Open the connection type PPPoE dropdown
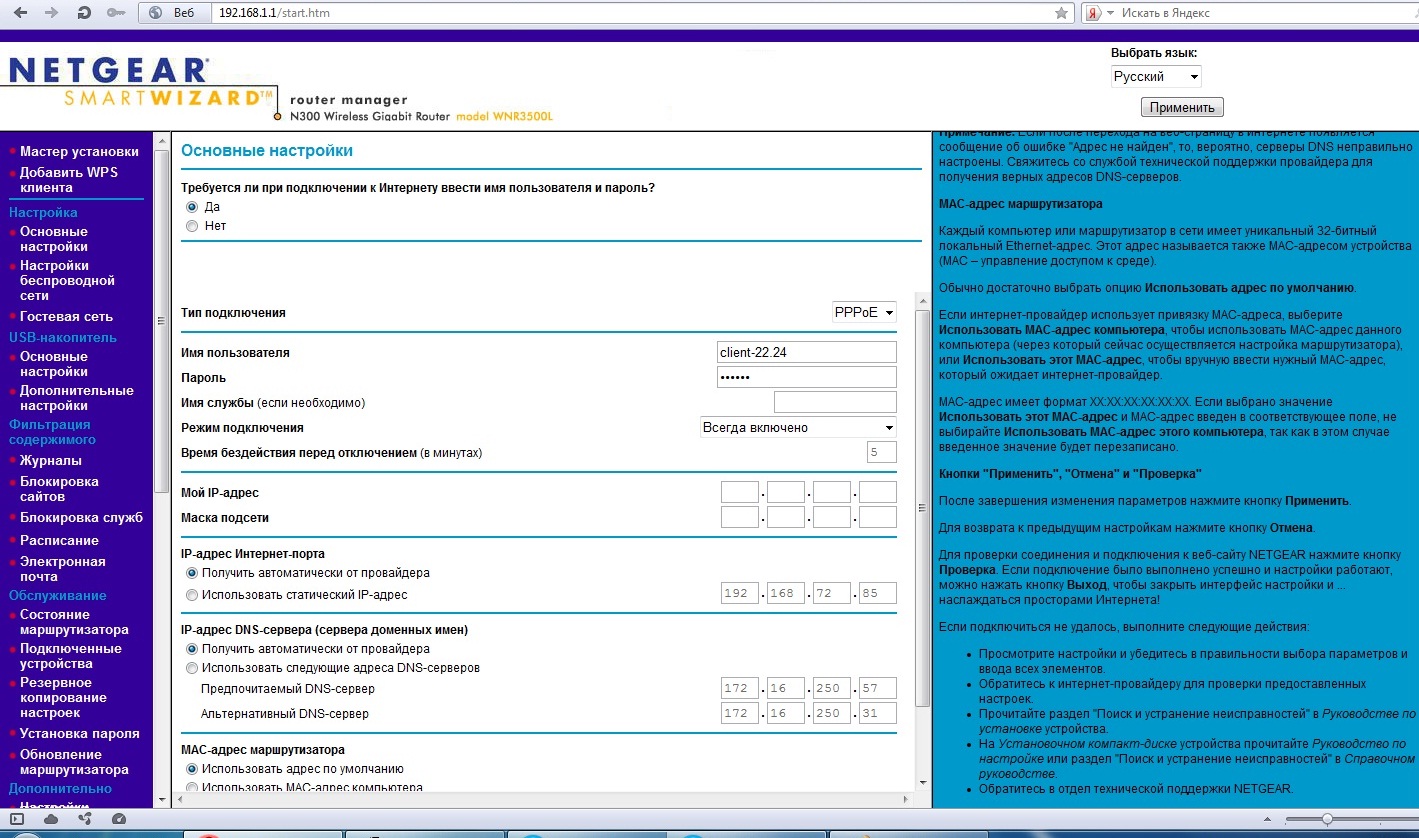This screenshot has width=1419, height=838. [x=864, y=312]
